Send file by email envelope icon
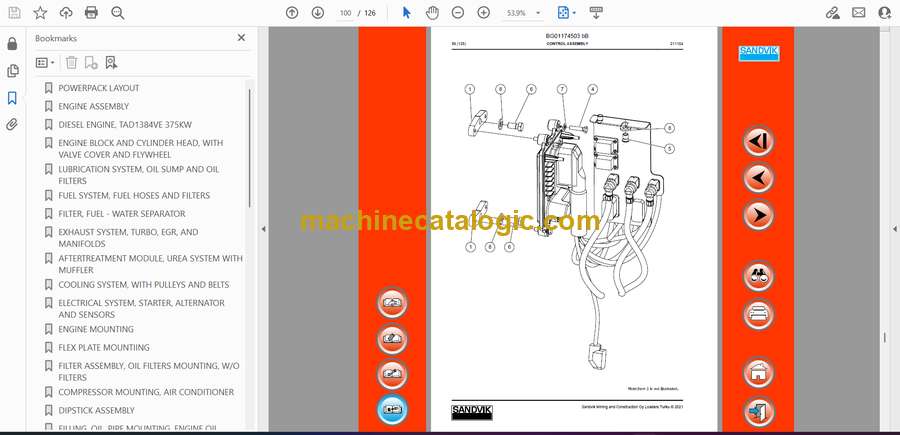900x435 pixels. pos(859,13)
